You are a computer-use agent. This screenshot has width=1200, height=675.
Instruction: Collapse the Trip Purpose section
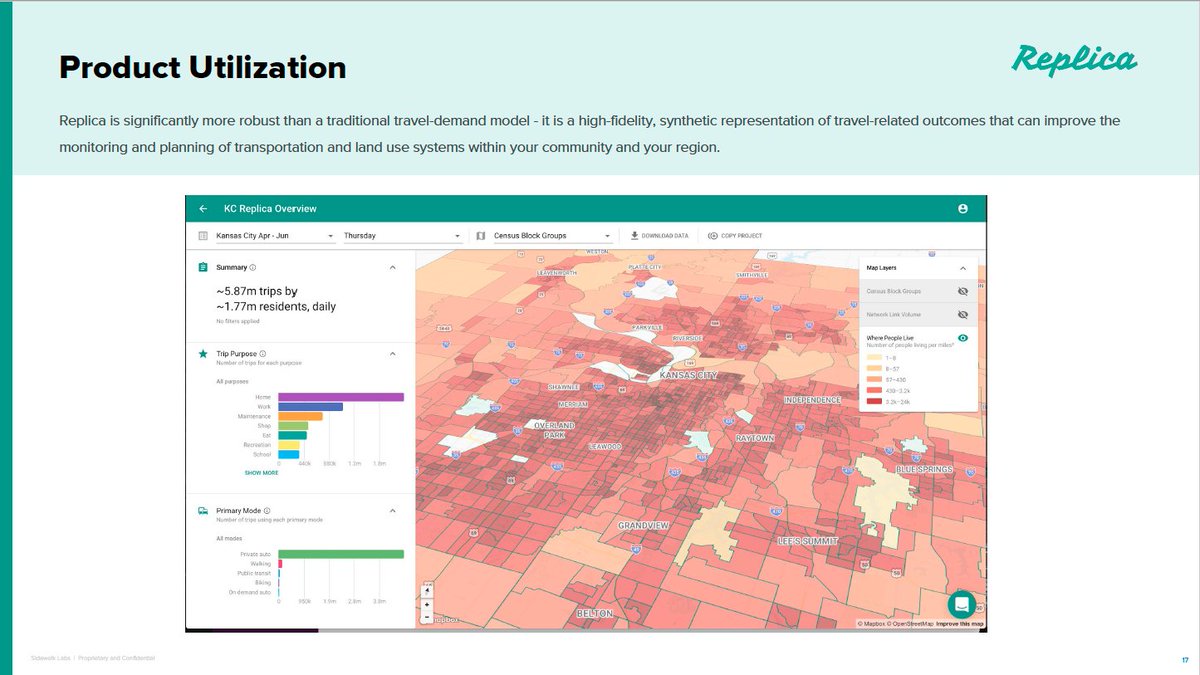point(392,353)
